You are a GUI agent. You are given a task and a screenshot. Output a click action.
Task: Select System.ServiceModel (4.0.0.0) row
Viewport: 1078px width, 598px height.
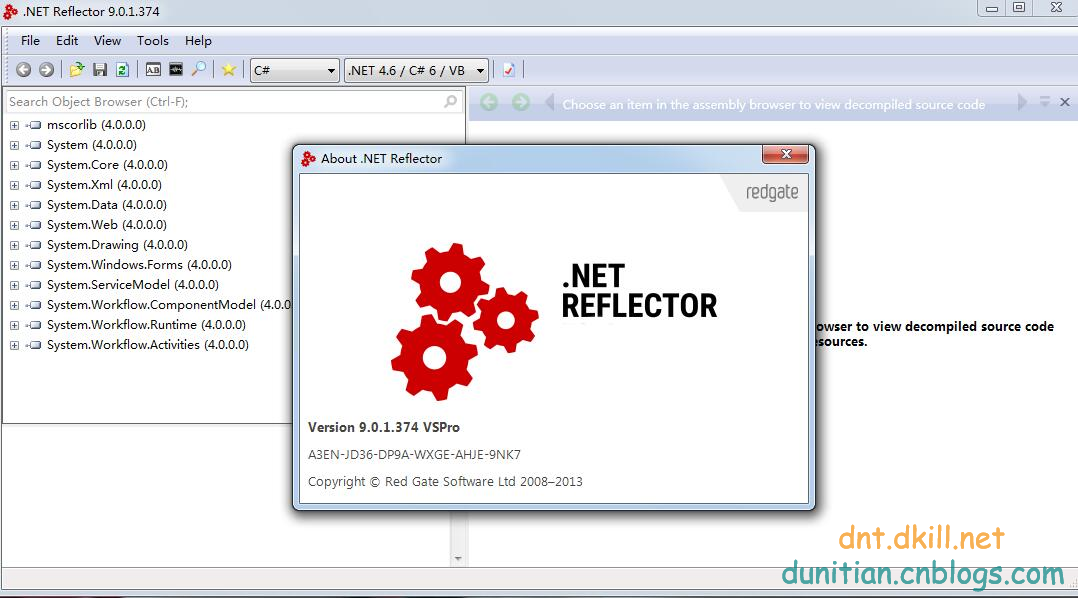(x=133, y=285)
